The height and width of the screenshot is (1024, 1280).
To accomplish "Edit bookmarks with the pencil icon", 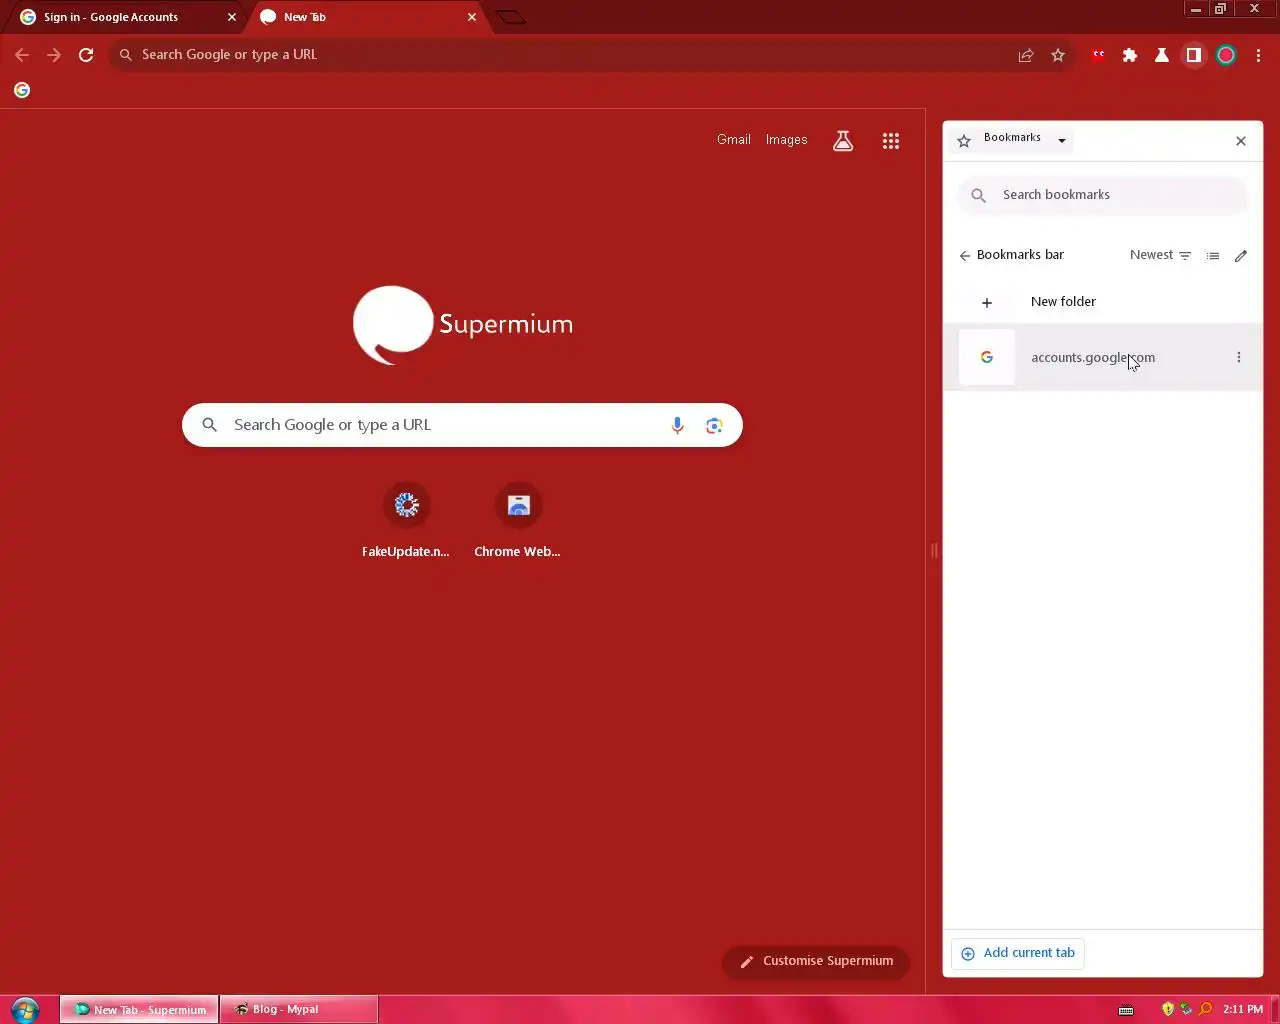I will pyautogui.click(x=1241, y=256).
